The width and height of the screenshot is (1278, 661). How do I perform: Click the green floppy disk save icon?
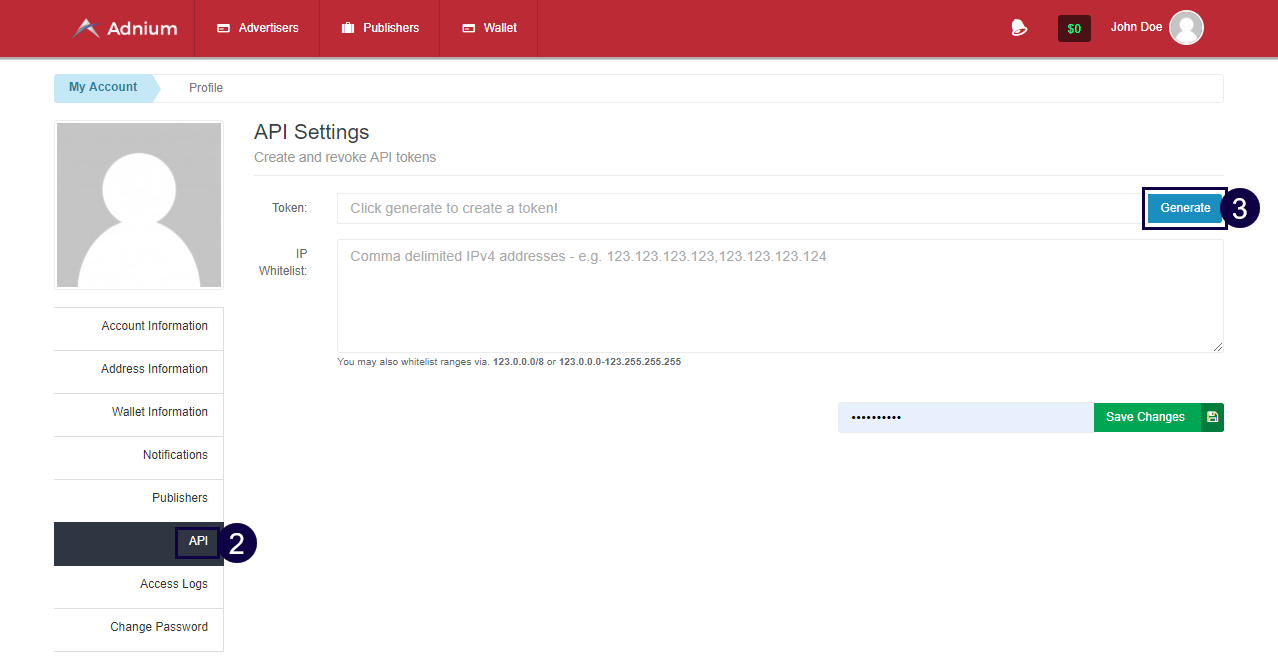coord(1212,417)
